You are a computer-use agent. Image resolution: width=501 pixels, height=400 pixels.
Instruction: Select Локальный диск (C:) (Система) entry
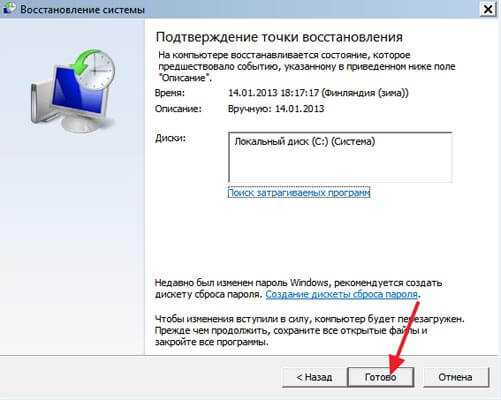click(305, 141)
